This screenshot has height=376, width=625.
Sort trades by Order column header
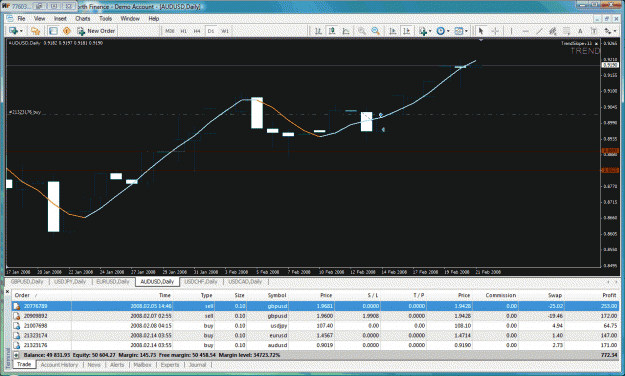[x=41, y=295]
